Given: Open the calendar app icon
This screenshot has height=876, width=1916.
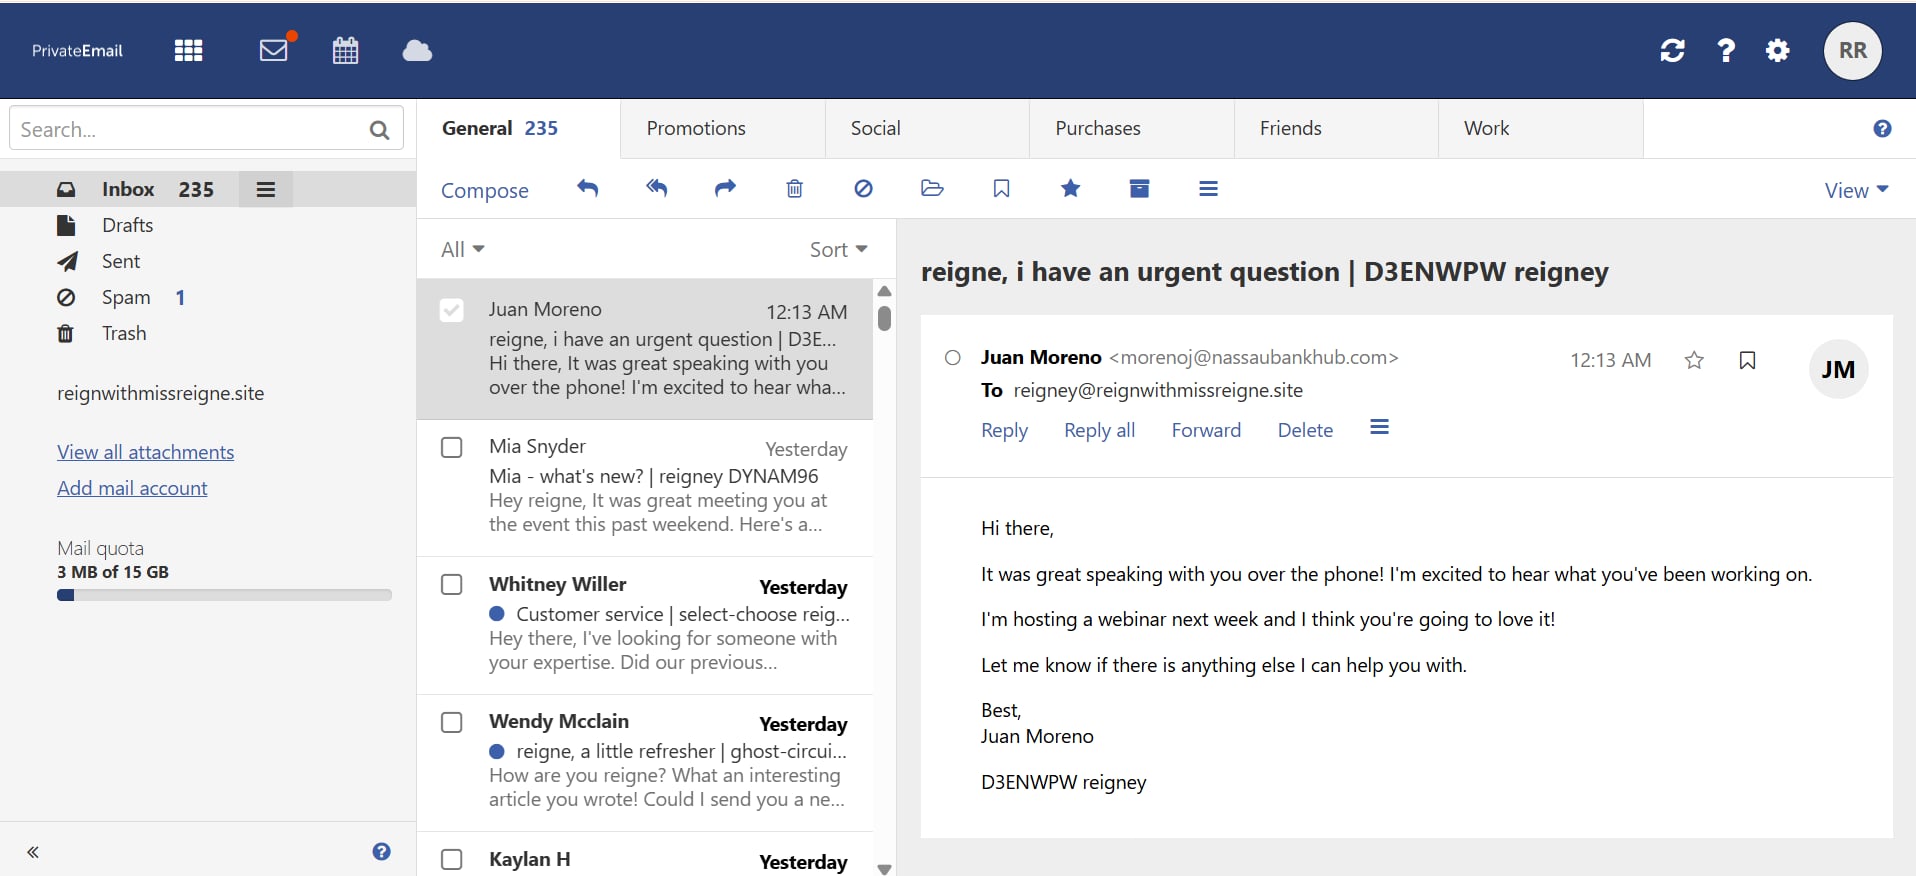Looking at the screenshot, I should point(346,50).
